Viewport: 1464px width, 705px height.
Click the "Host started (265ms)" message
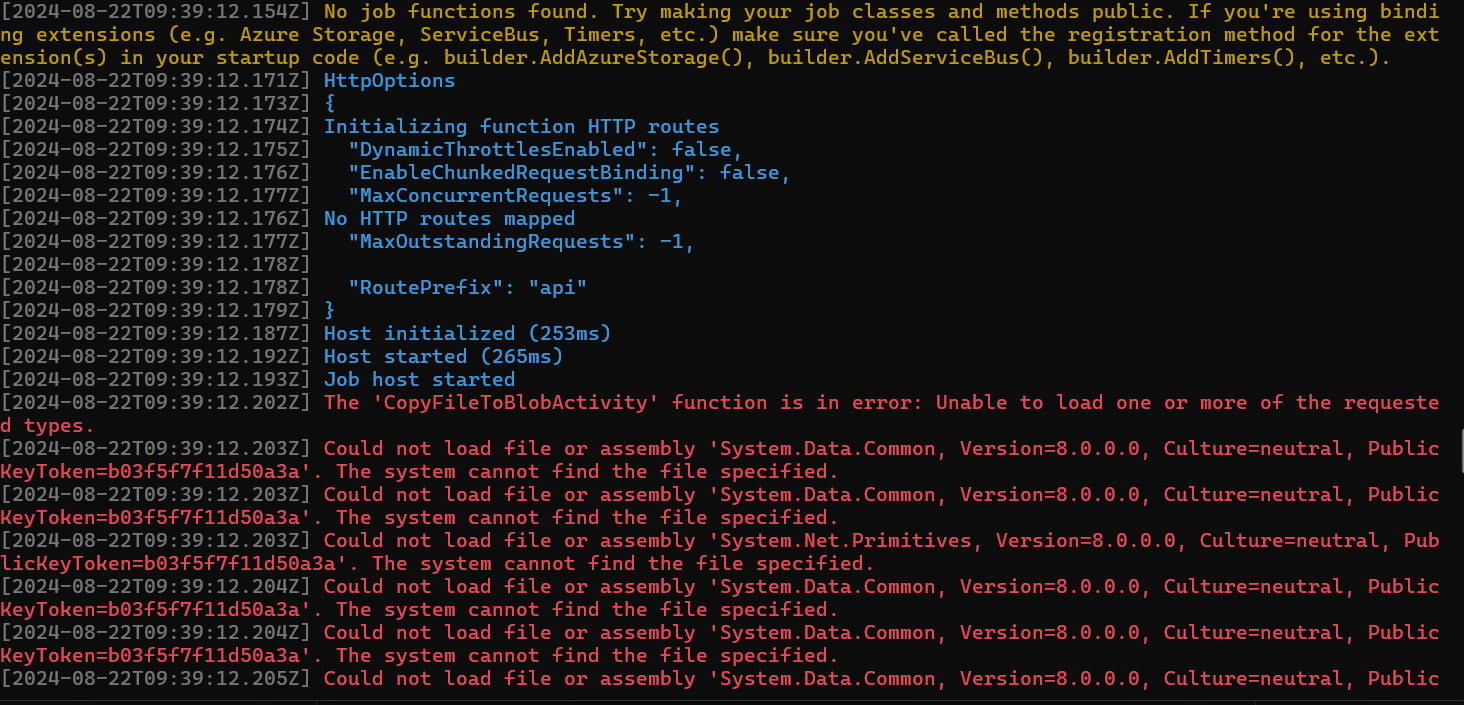click(443, 356)
